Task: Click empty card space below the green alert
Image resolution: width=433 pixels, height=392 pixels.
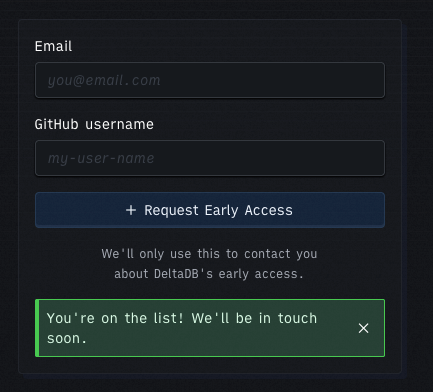Action: [210, 365]
